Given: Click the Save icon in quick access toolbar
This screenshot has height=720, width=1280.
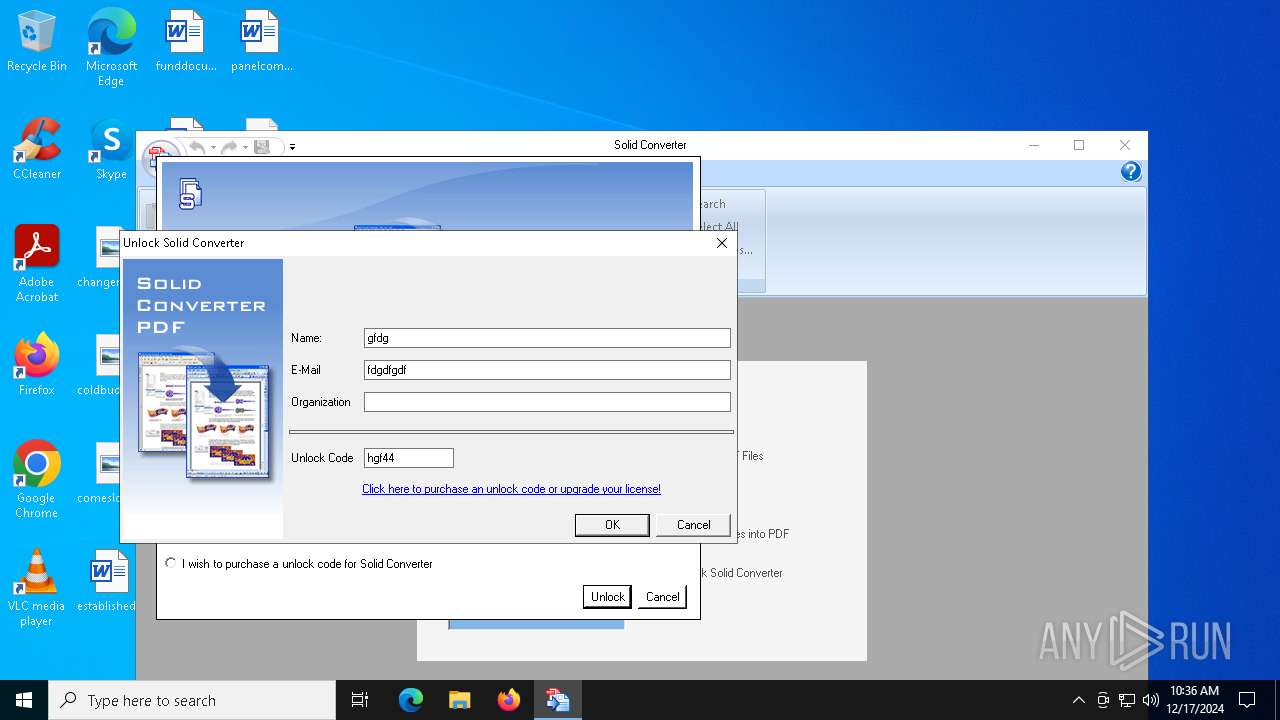Looking at the screenshot, I should pyautogui.click(x=262, y=147).
